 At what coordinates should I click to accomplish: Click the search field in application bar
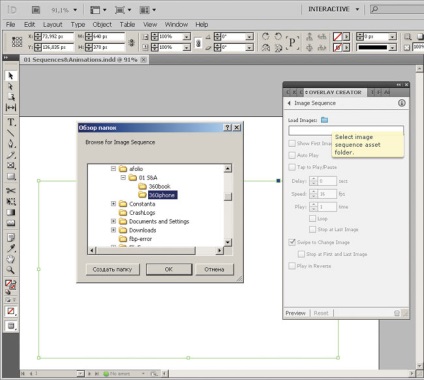click(397, 9)
